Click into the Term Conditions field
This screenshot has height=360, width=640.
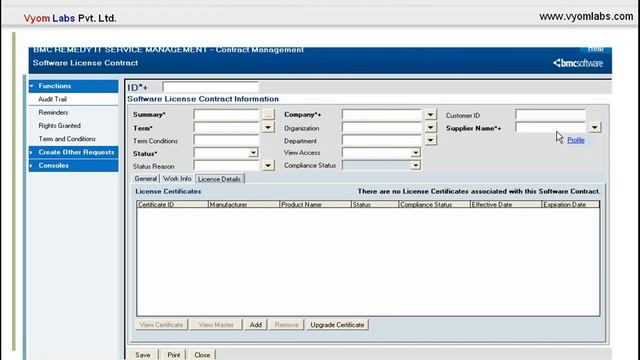(227, 140)
